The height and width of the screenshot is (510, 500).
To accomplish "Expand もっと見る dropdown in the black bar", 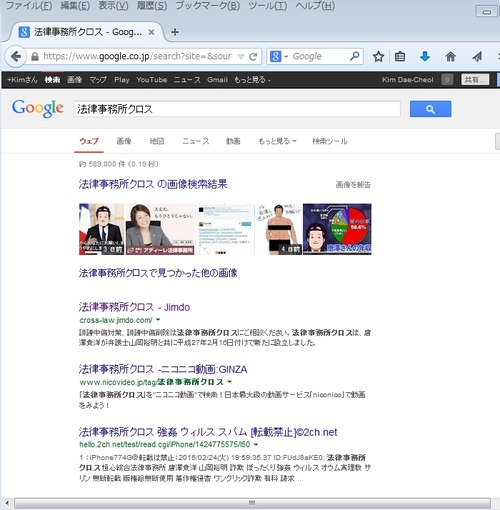I will point(252,80).
